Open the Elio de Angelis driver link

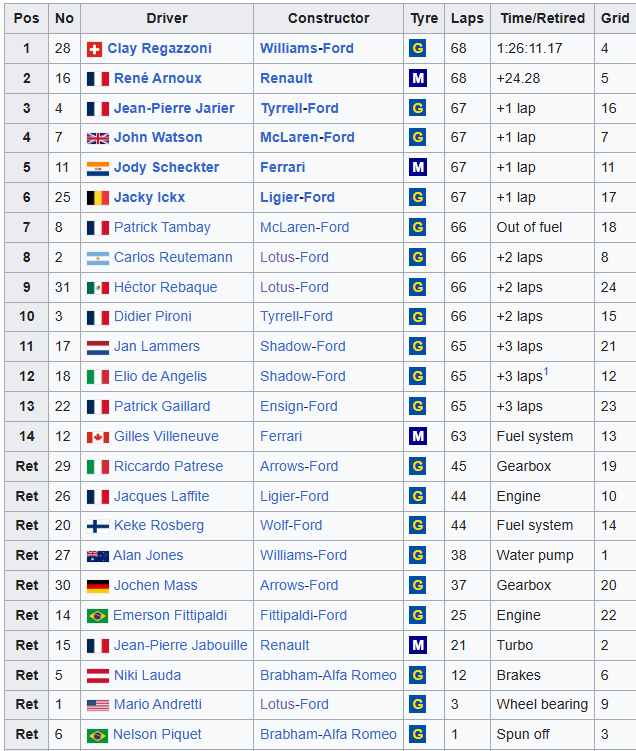click(160, 376)
